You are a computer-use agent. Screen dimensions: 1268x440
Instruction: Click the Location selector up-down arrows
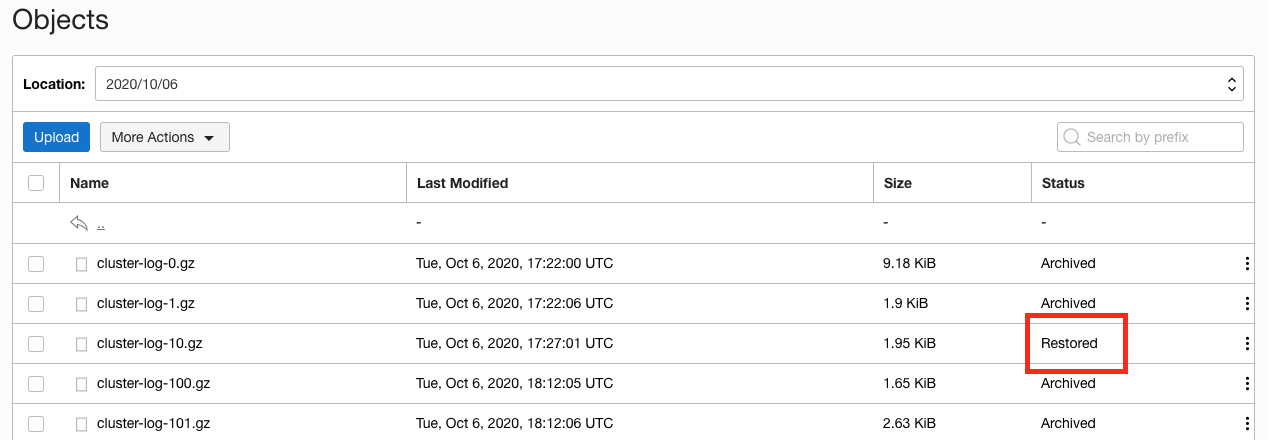click(1232, 85)
